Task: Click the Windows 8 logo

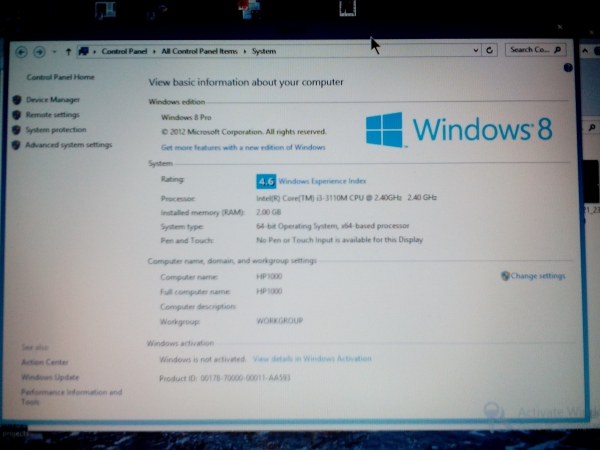Action: (x=459, y=129)
